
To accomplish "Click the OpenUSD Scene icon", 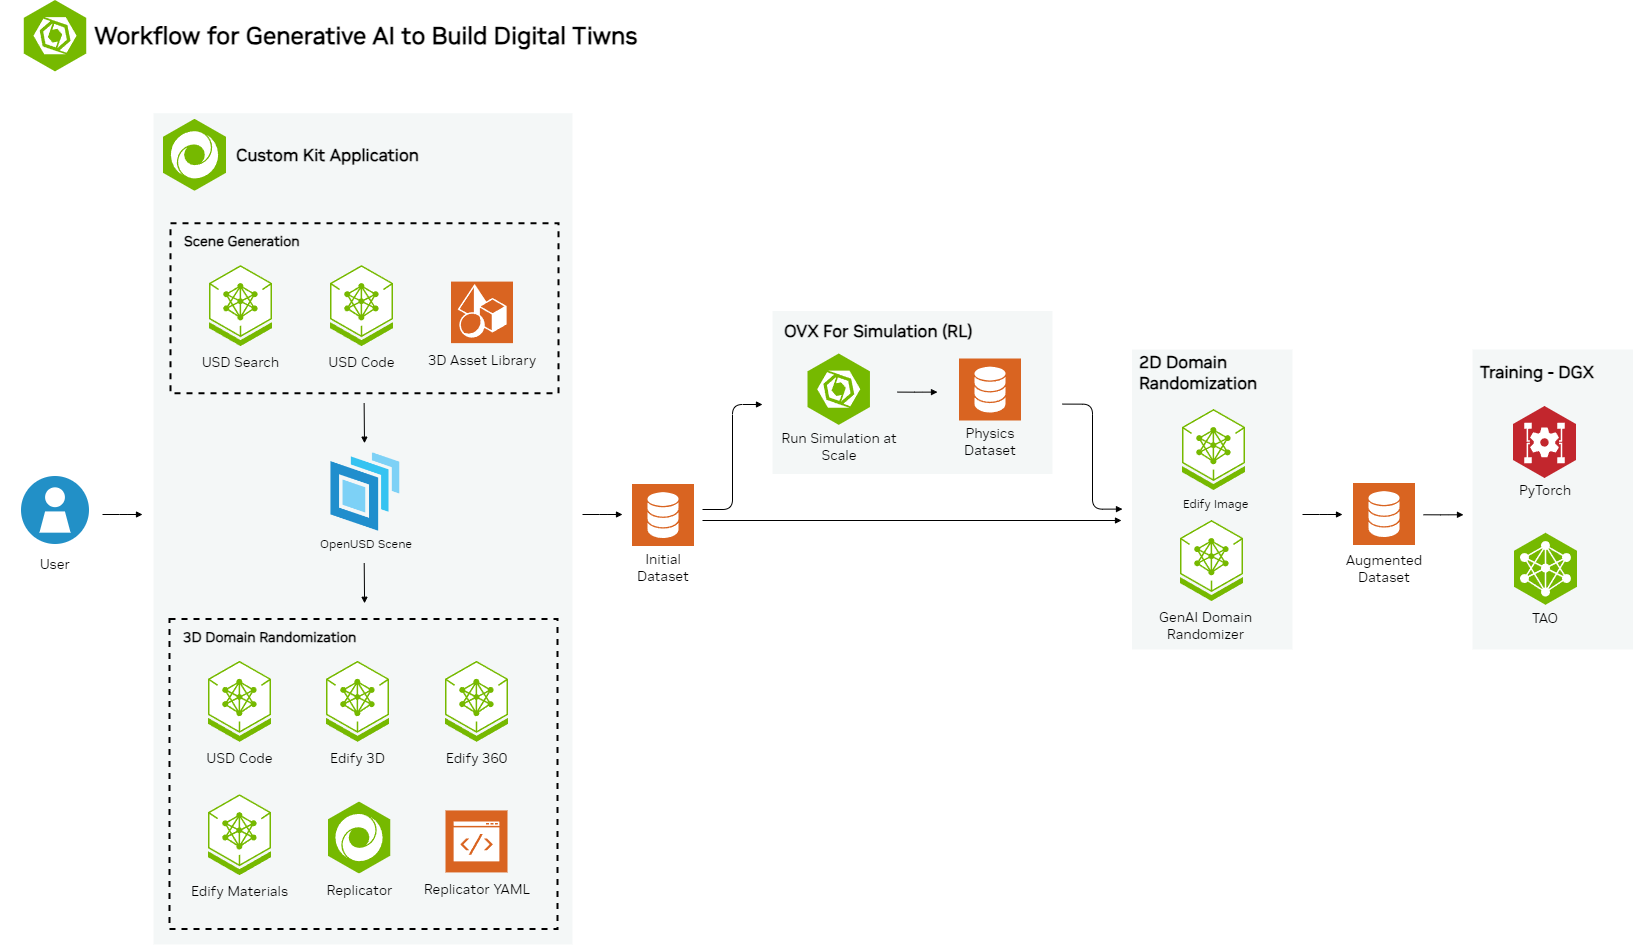I will pos(365,491).
